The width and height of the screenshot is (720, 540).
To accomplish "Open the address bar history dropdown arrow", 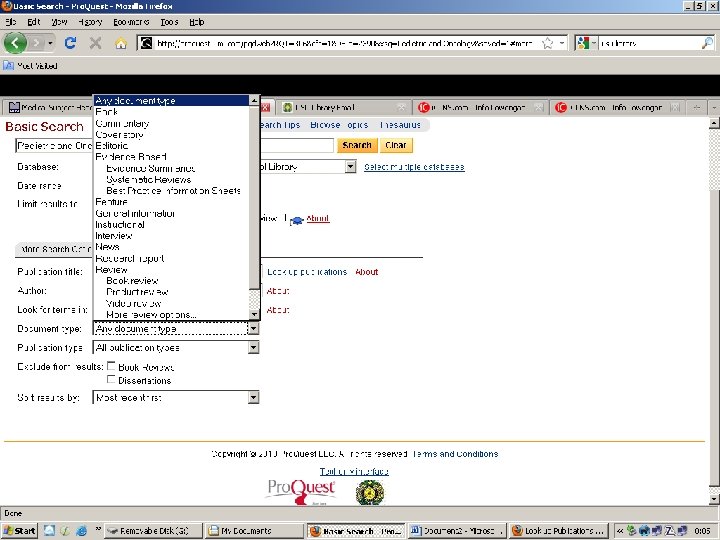I will pyautogui.click(x=562, y=43).
